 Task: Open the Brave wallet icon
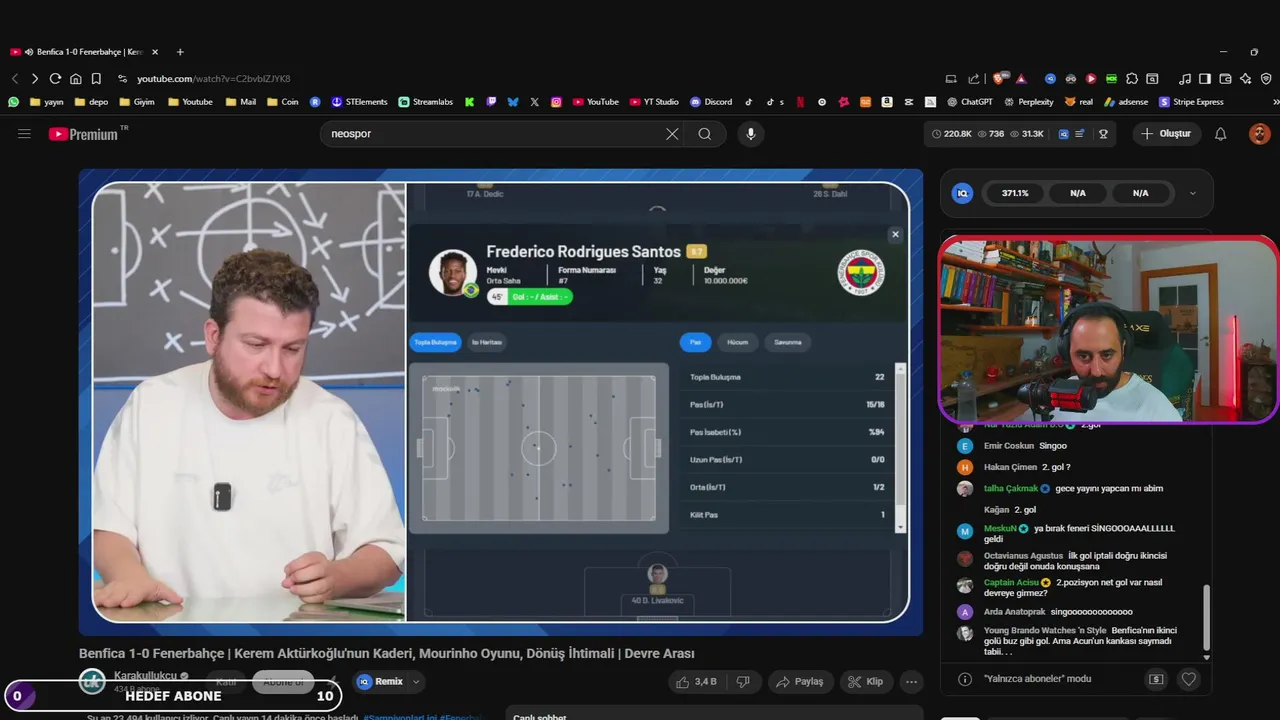(1225, 78)
